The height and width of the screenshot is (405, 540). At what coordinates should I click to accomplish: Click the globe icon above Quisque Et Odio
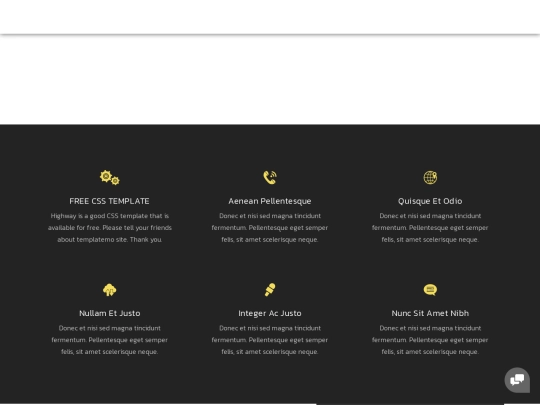point(430,178)
